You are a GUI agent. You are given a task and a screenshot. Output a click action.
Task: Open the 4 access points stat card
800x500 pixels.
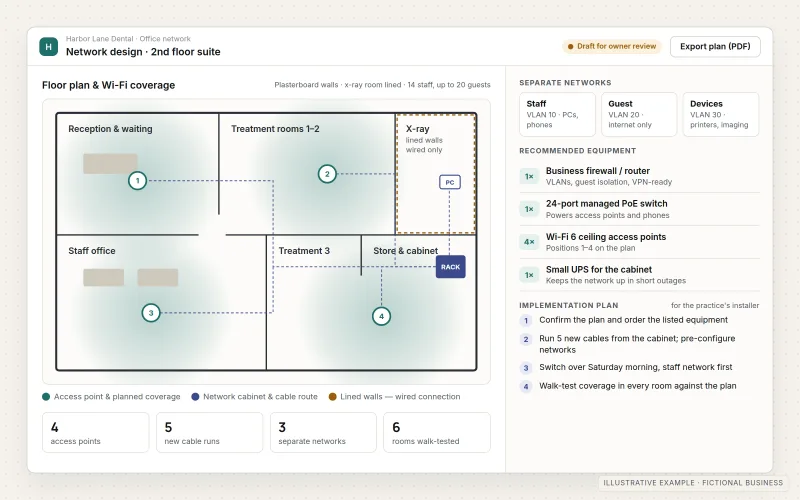click(x=95, y=433)
